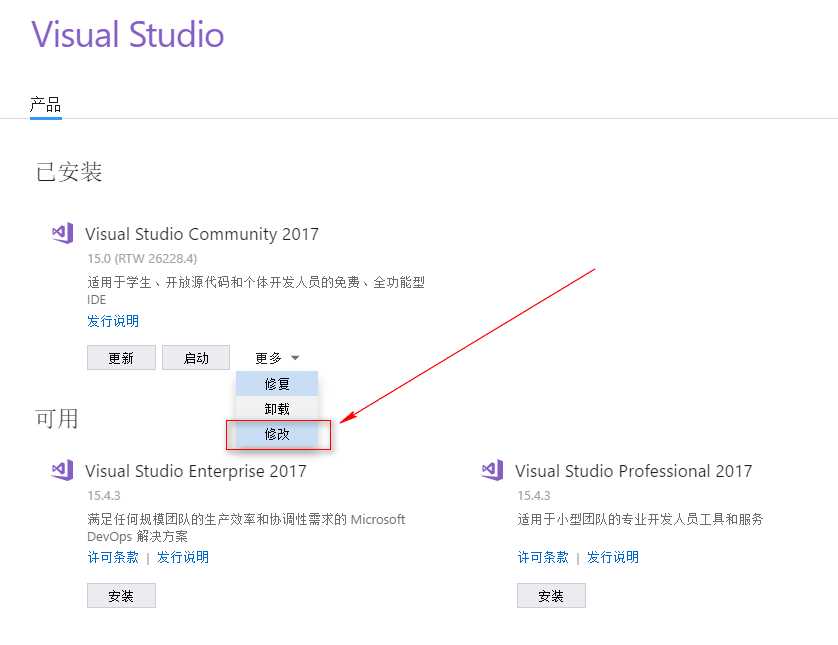
Task: Click the large Visual Studio header title
Action: coord(128,34)
